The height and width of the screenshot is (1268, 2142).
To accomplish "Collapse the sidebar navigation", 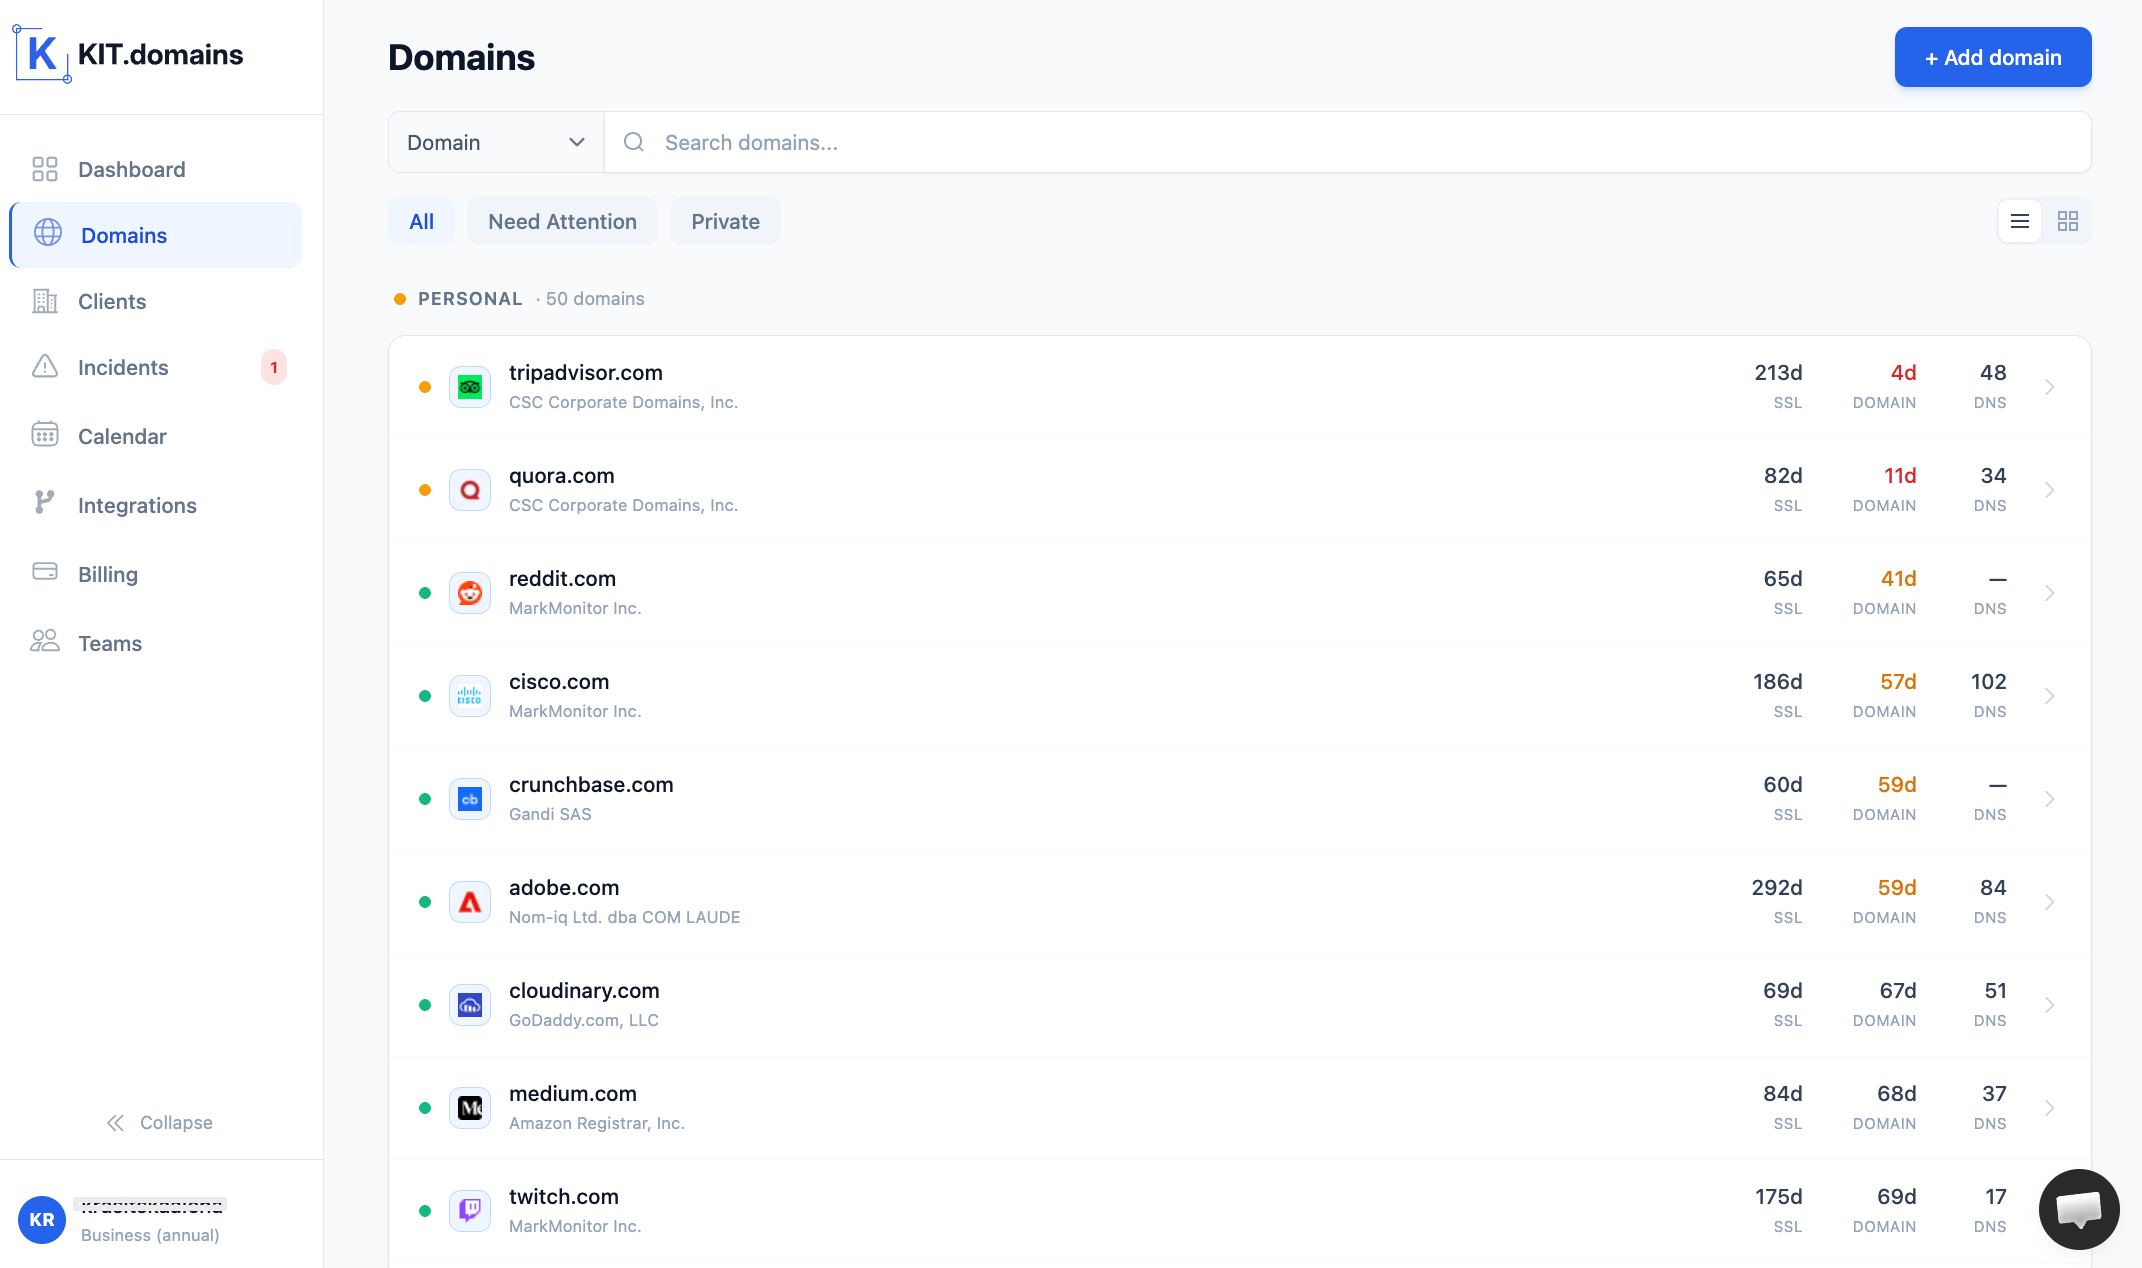I will click(160, 1122).
